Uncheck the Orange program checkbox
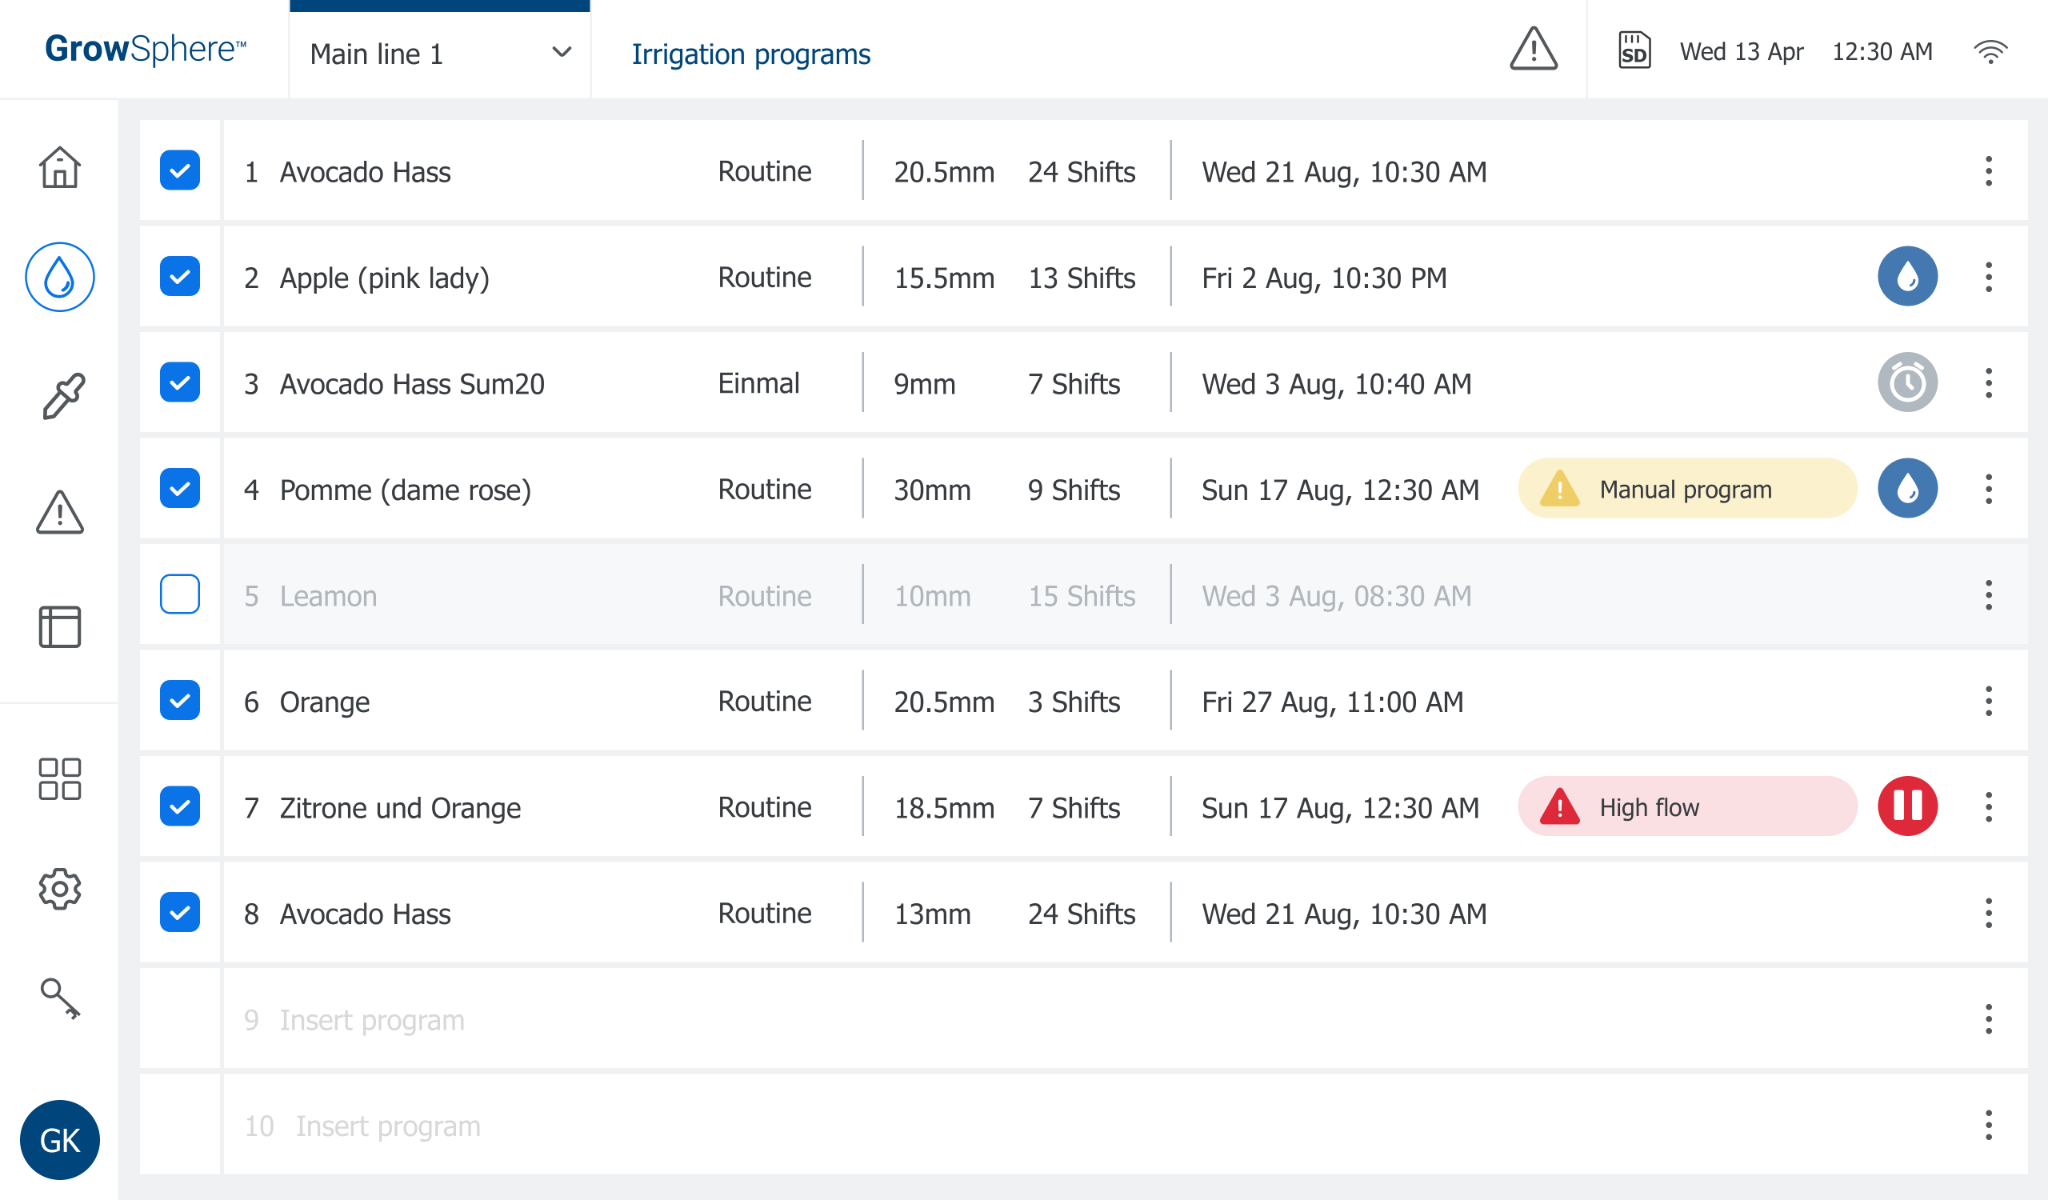The image size is (2048, 1200). coord(180,700)
